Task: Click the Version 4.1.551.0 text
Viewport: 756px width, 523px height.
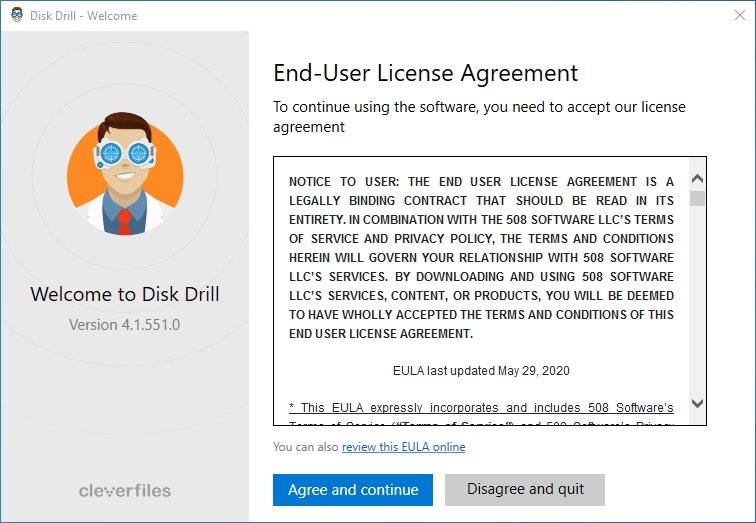Action: pos(124,325)
